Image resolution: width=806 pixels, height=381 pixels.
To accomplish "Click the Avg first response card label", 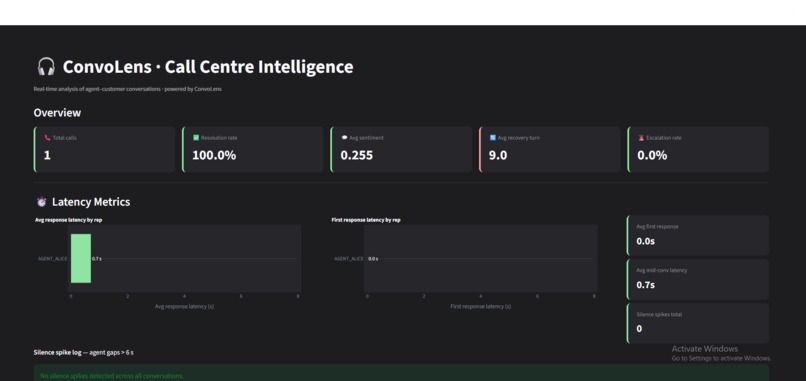I will coord(657,227).
